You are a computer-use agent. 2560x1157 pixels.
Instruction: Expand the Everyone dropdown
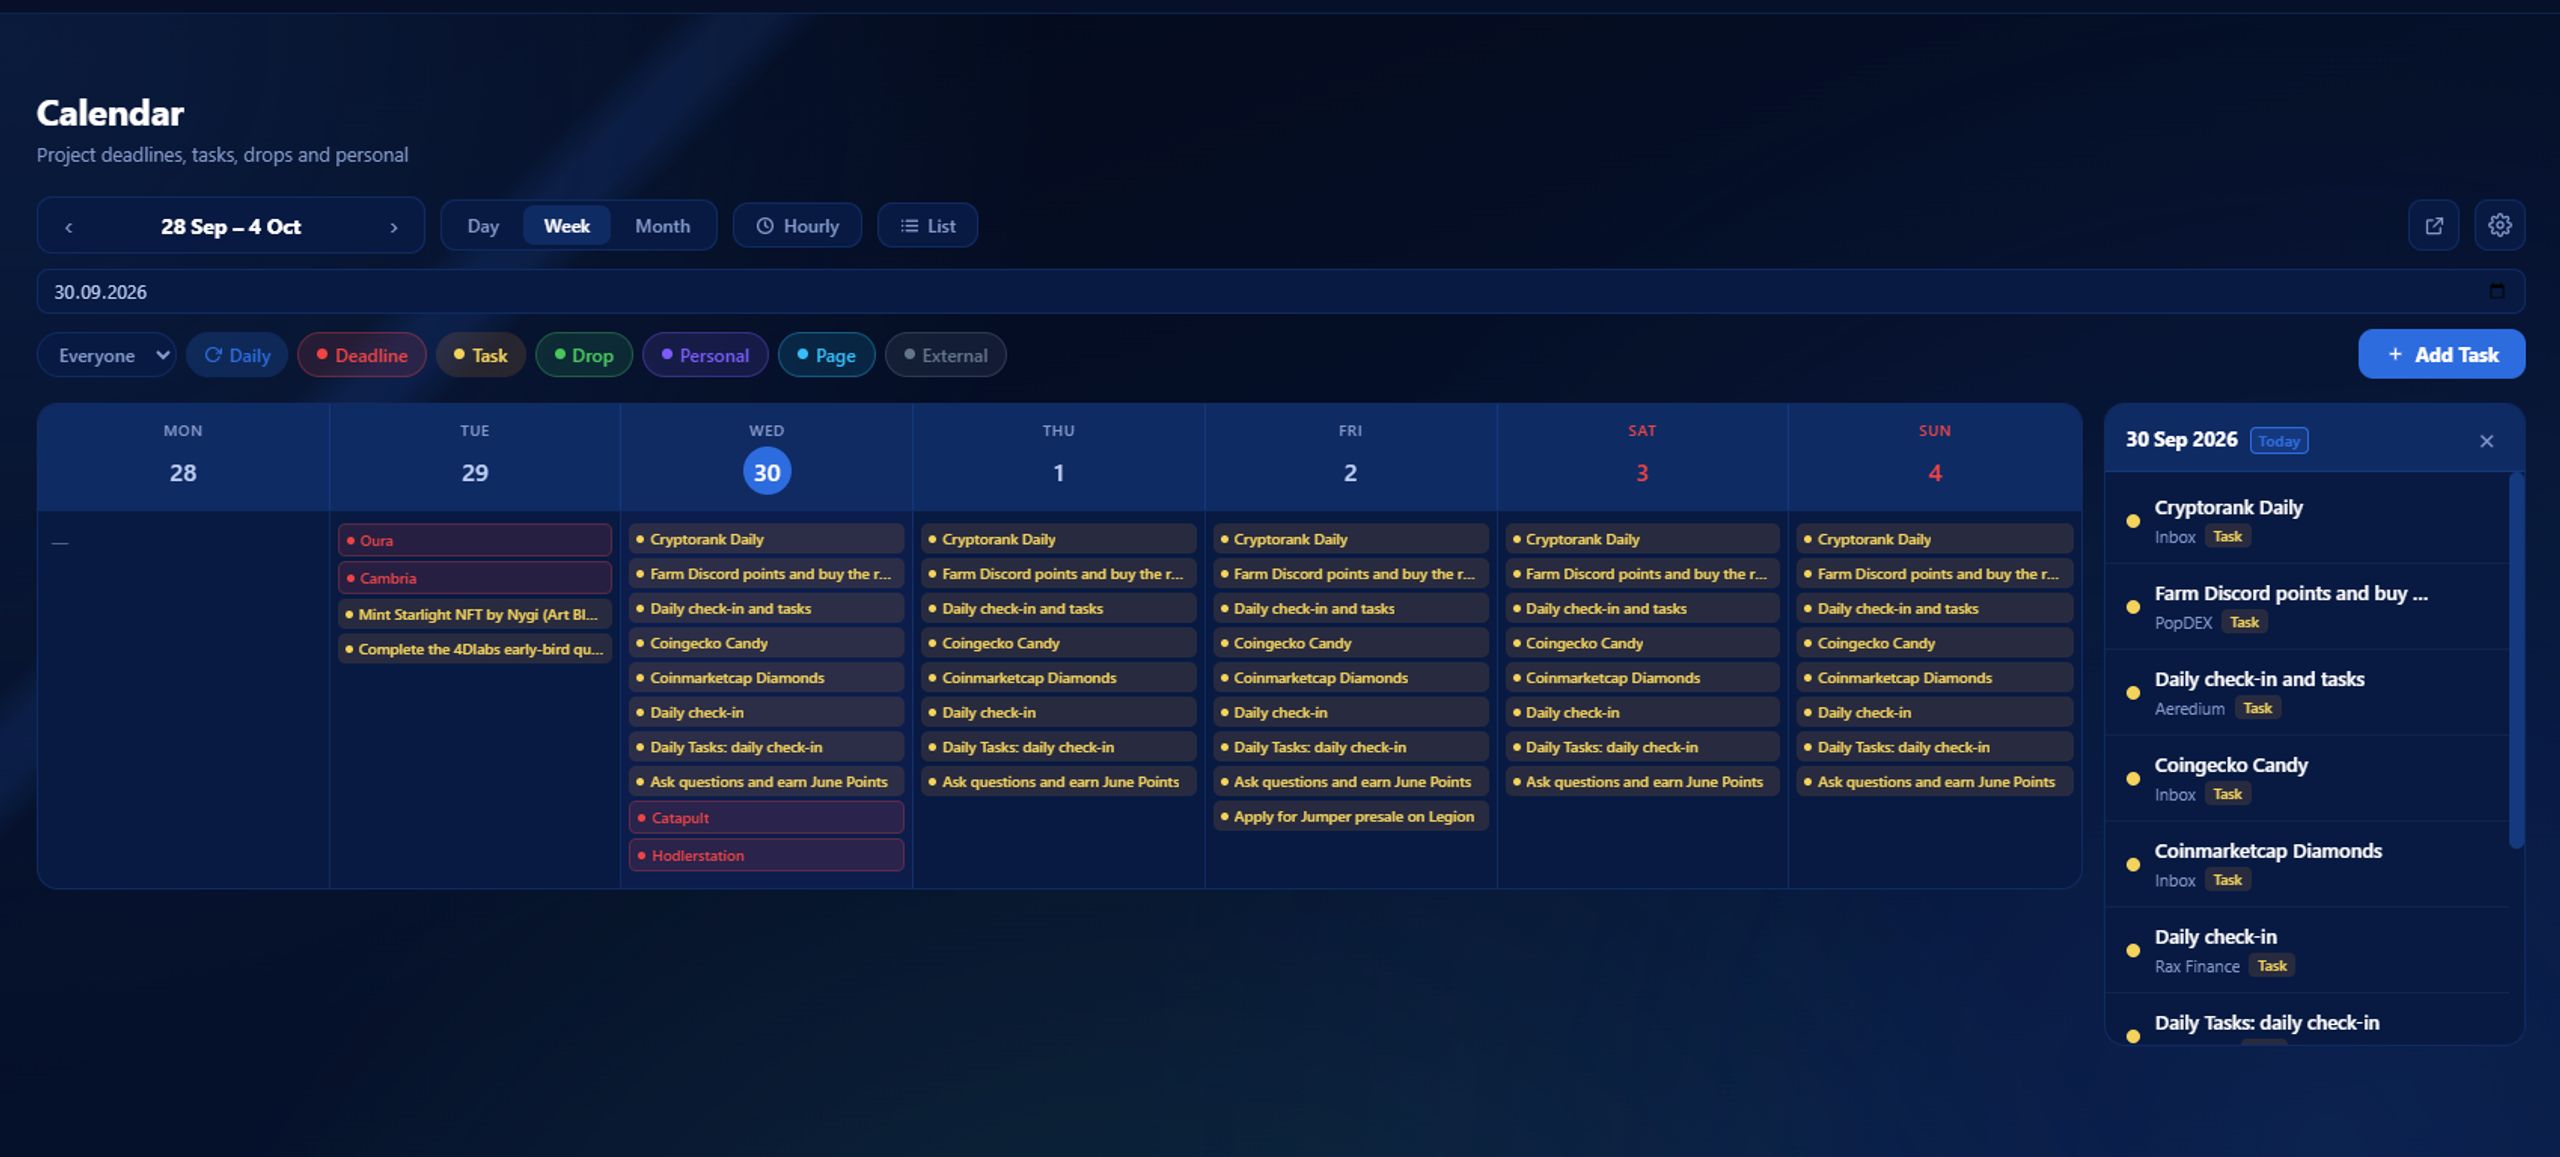click(107, 355)
